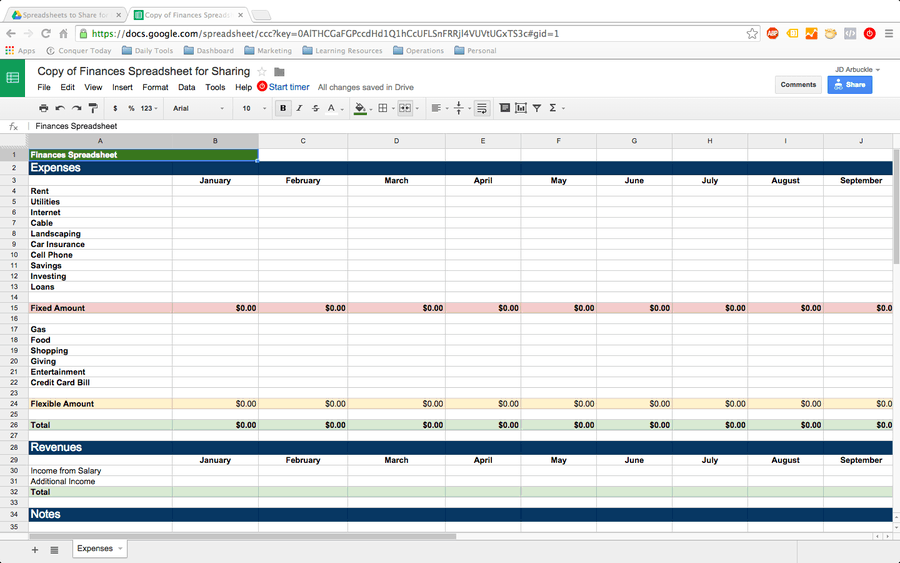900x563 pixels.
Task: Open the Expenses sheet tab
Action: [x=100, y=549]
